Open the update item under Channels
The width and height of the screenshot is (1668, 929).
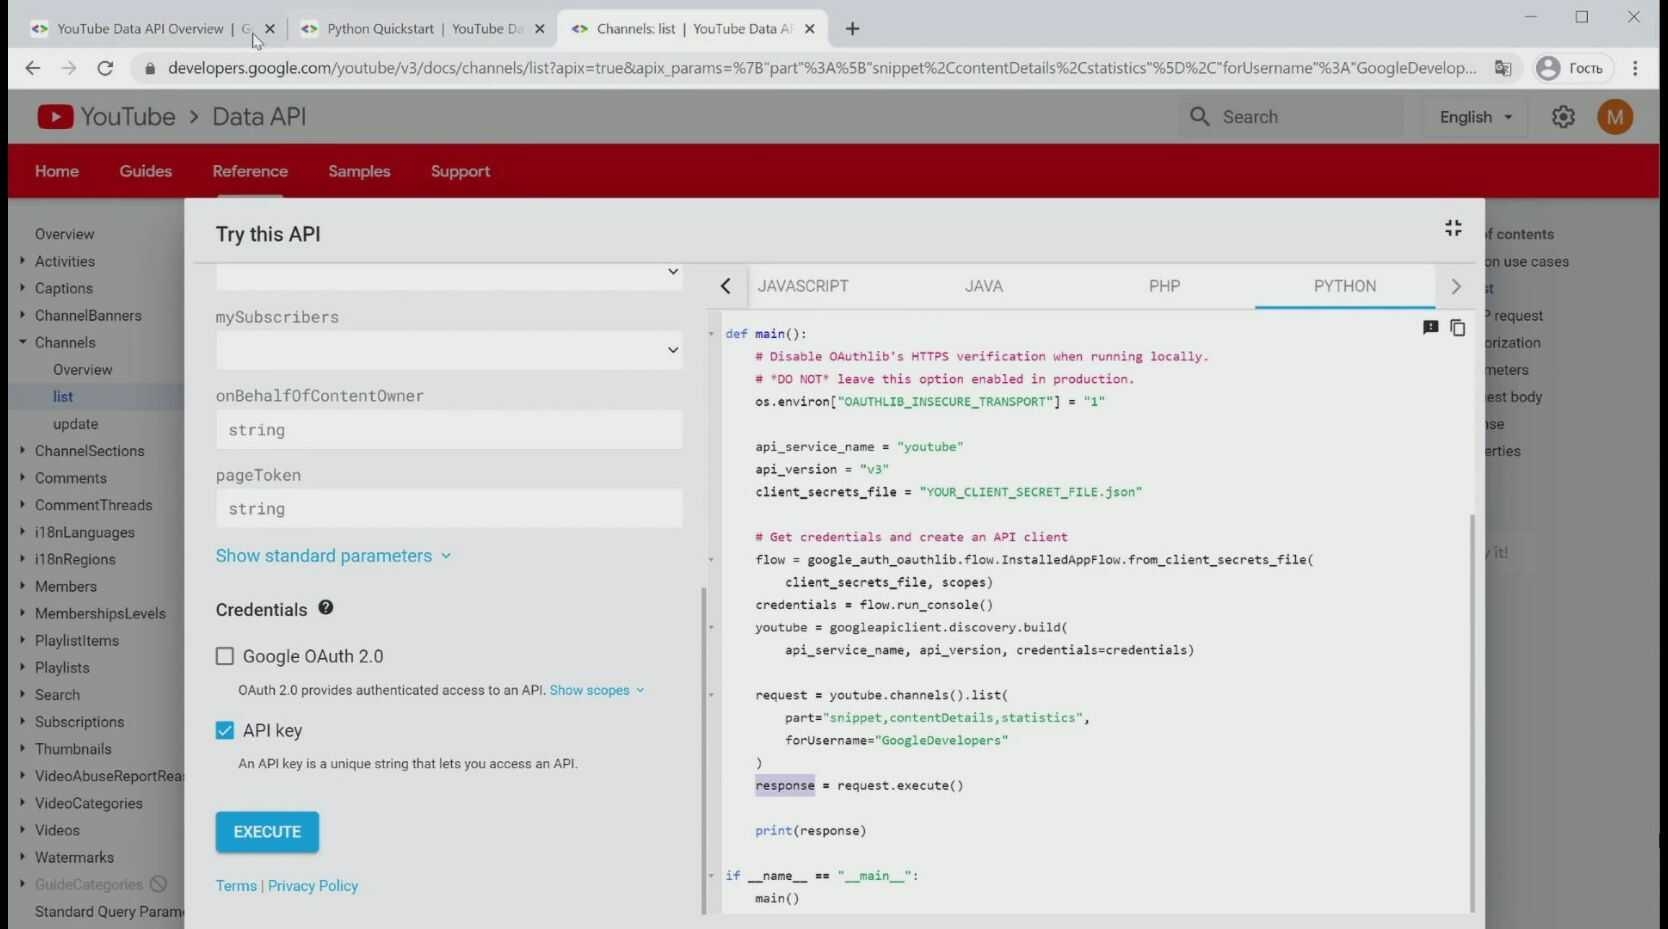(76, 424)
